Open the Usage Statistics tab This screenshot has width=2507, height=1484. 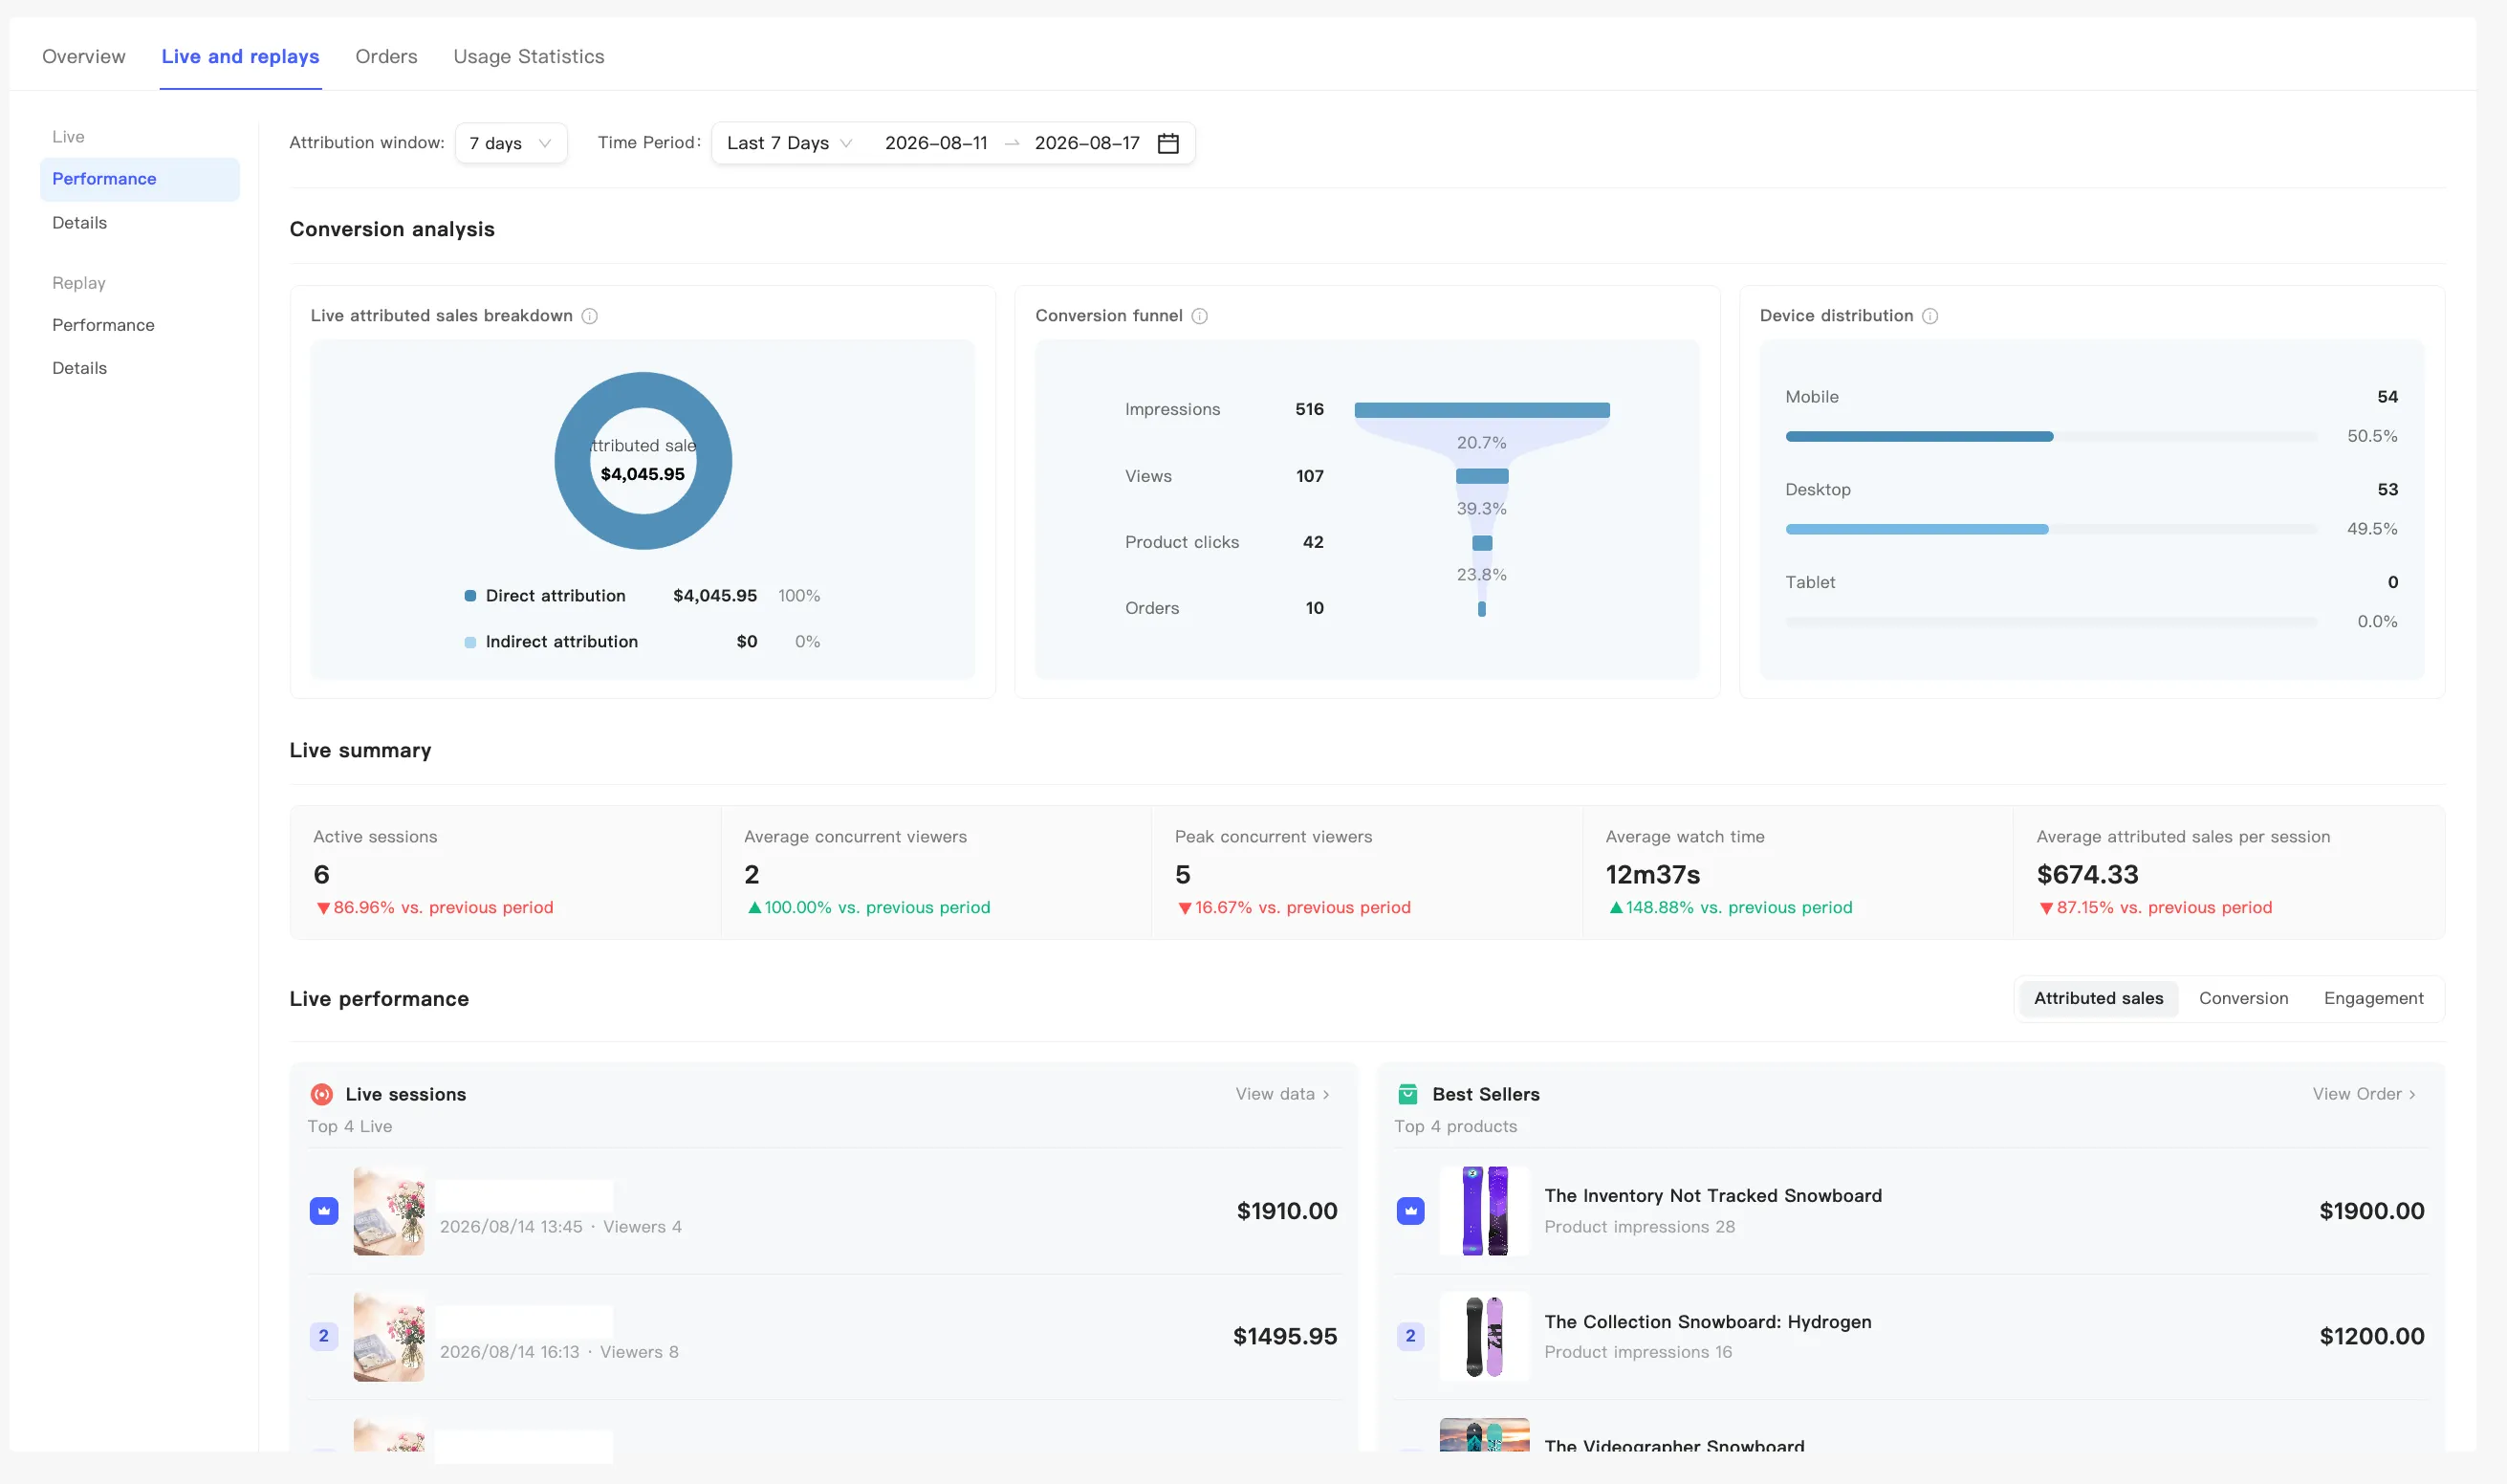[528, 56]
